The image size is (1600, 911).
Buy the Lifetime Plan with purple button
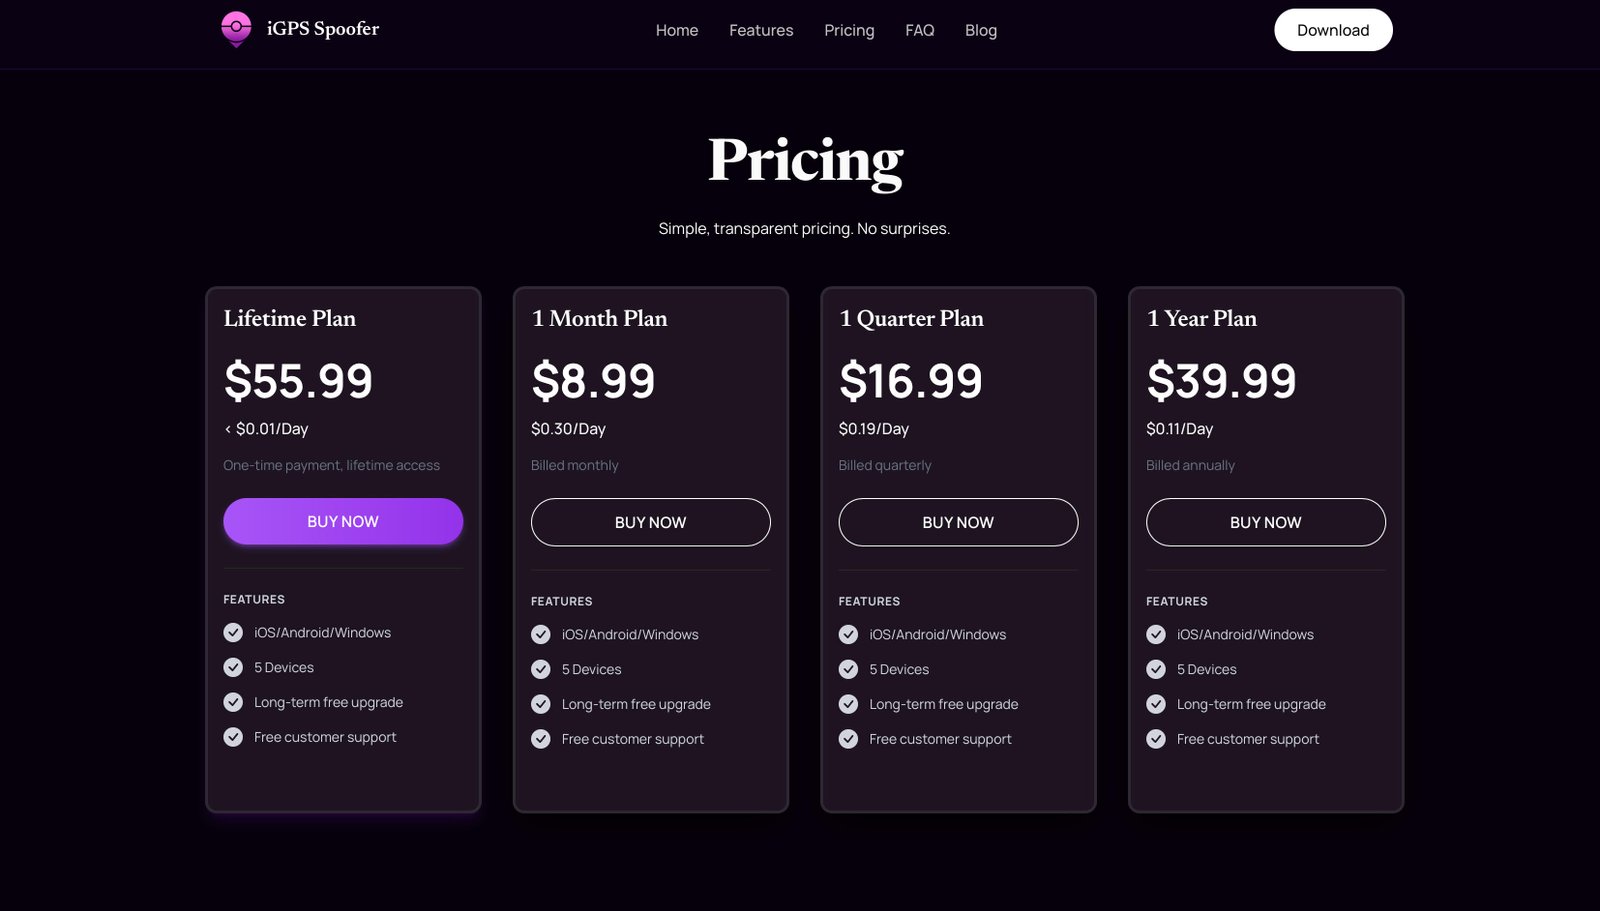coord(343,522)
